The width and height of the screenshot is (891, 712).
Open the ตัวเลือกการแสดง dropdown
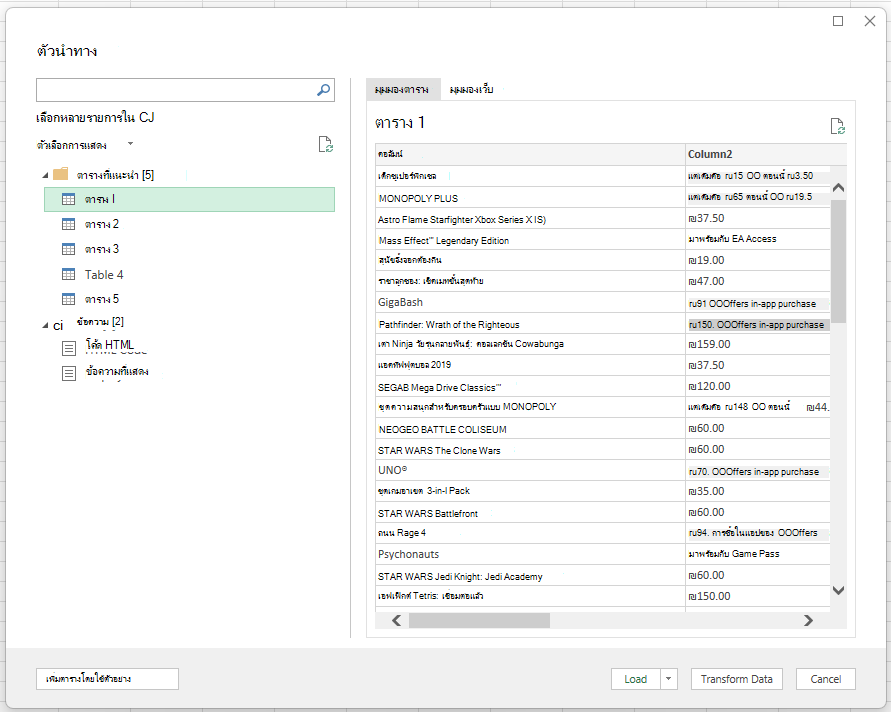click(130, 144)
